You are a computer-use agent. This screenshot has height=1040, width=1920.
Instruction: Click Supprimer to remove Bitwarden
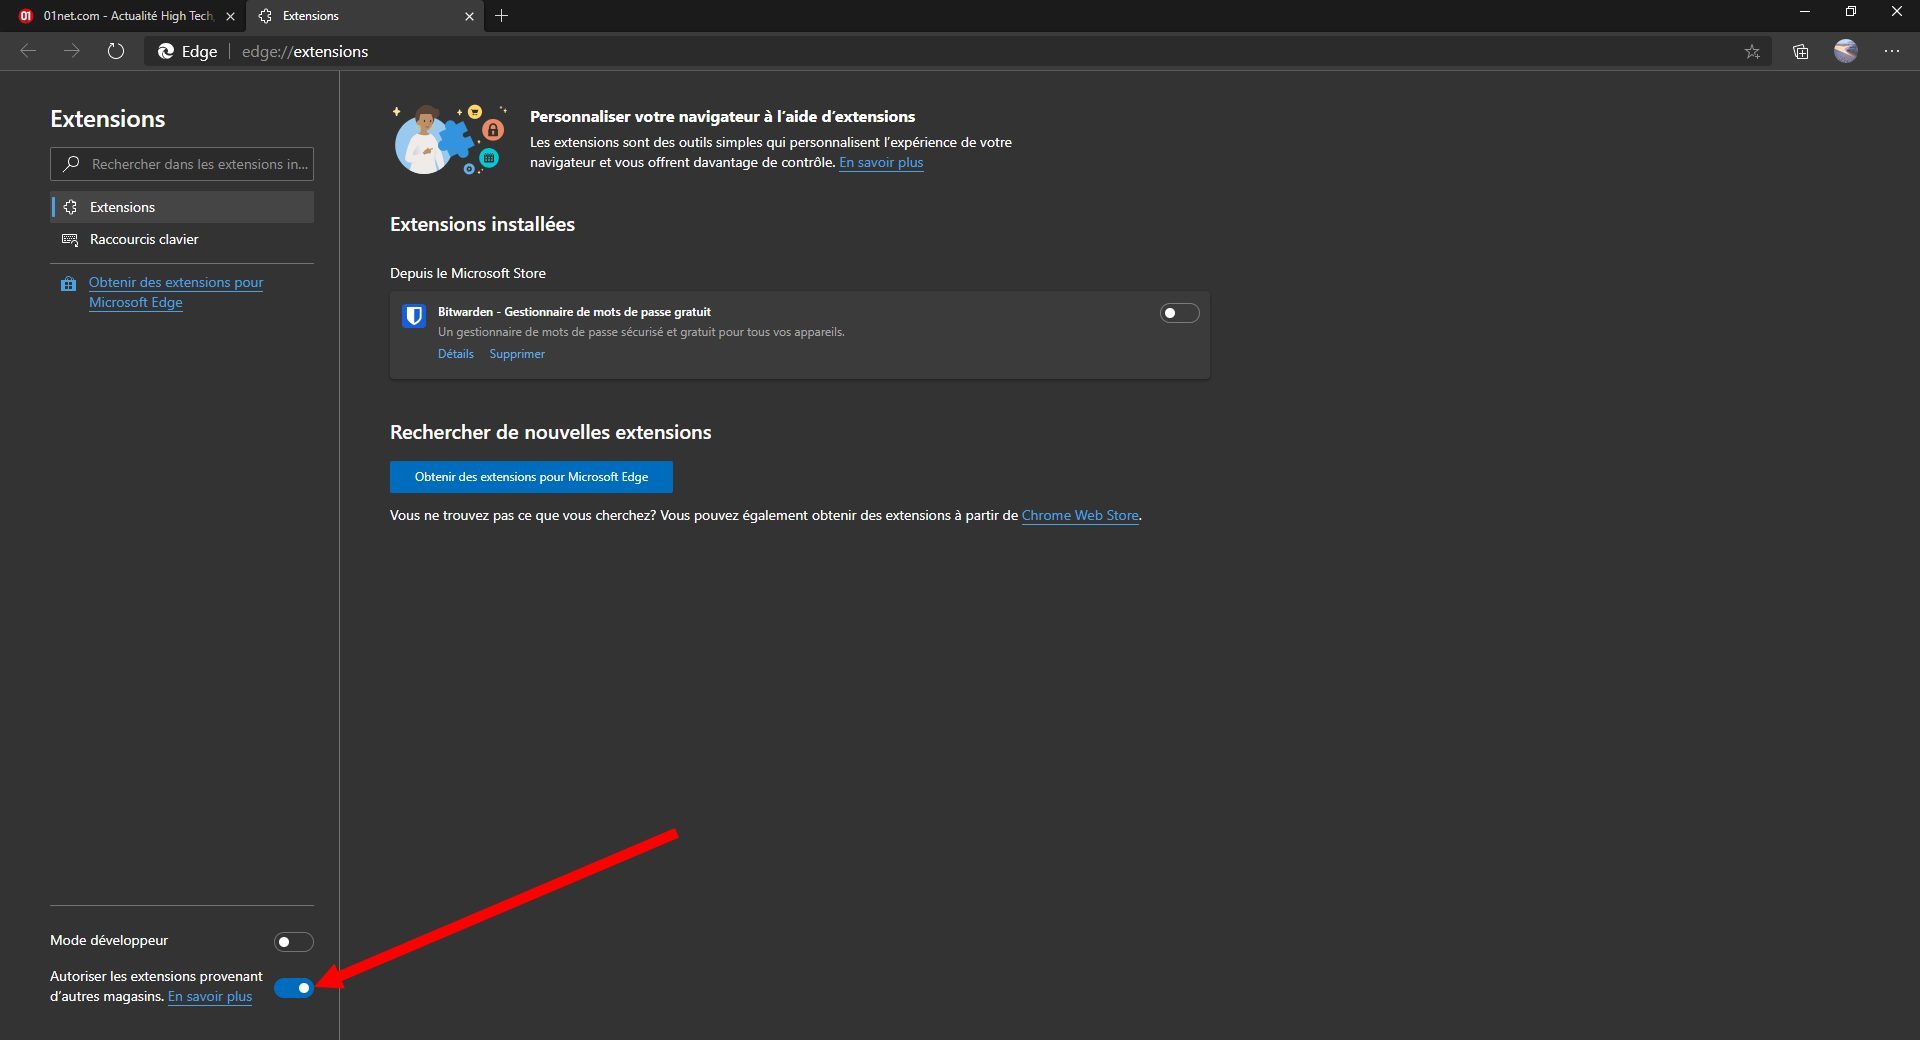pos(517,354)
